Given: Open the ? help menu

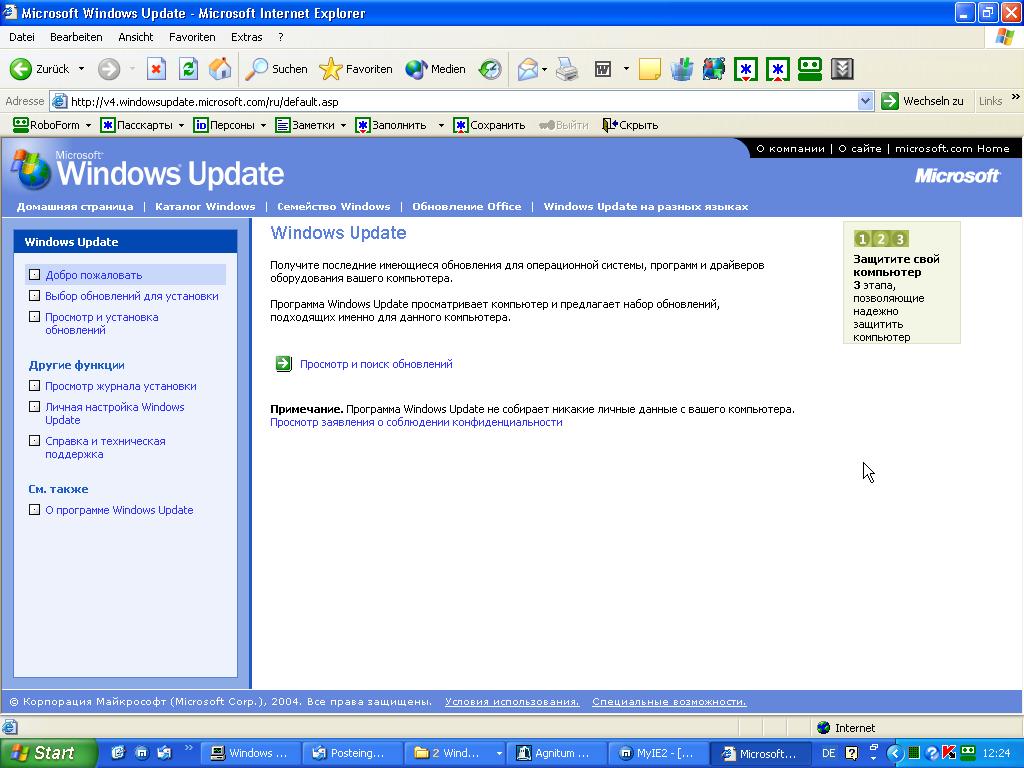Looking at the screenshot, I should tap(281, 37).
